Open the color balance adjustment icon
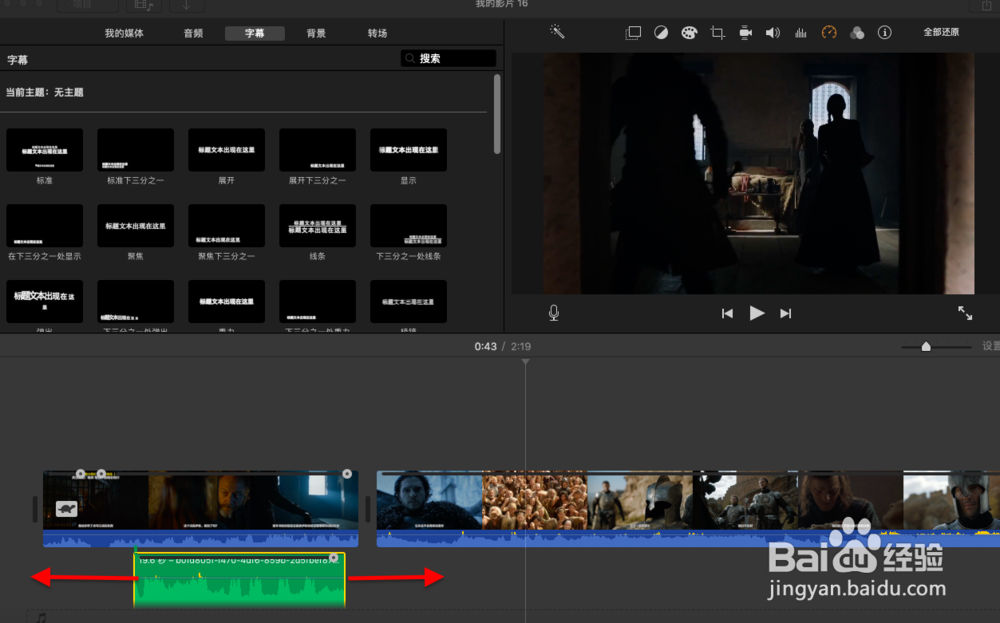 [661, 33]
